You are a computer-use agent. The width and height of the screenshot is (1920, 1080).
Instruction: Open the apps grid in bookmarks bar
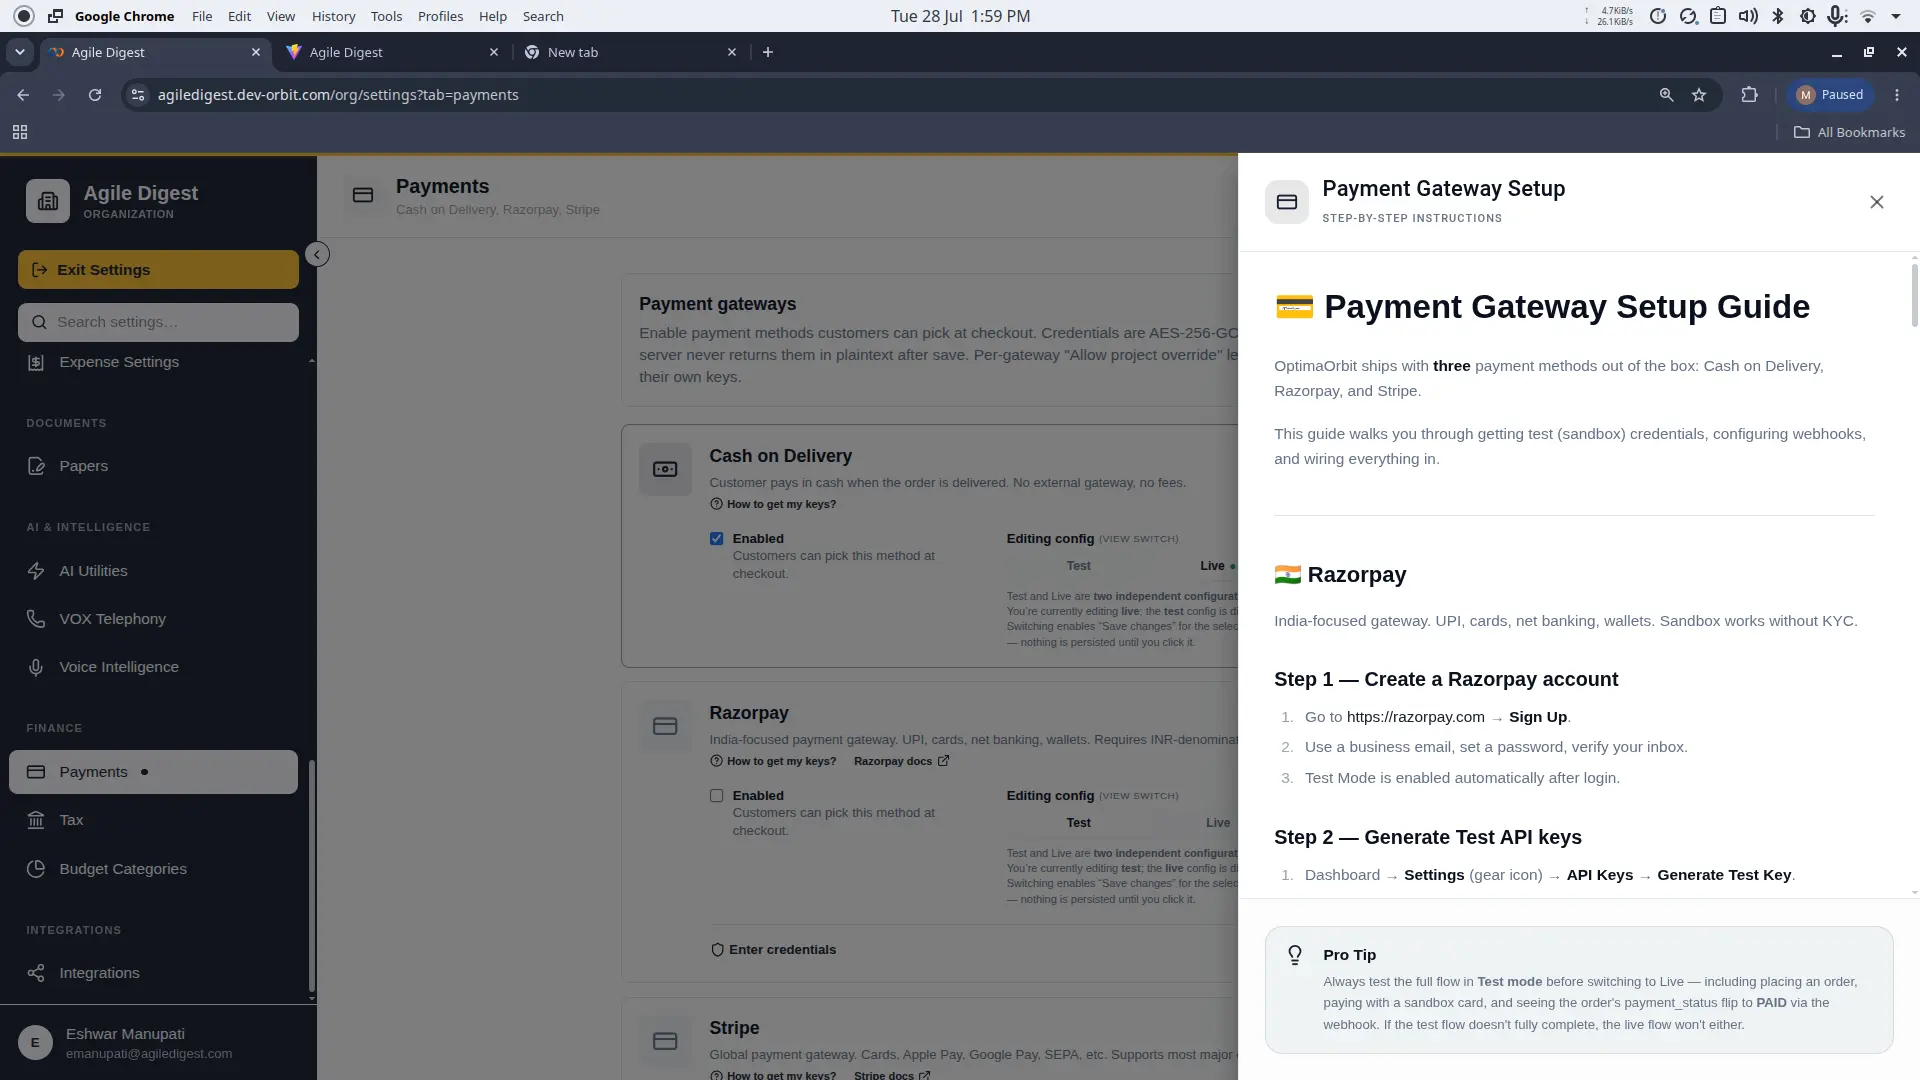[x=20, y=132]
